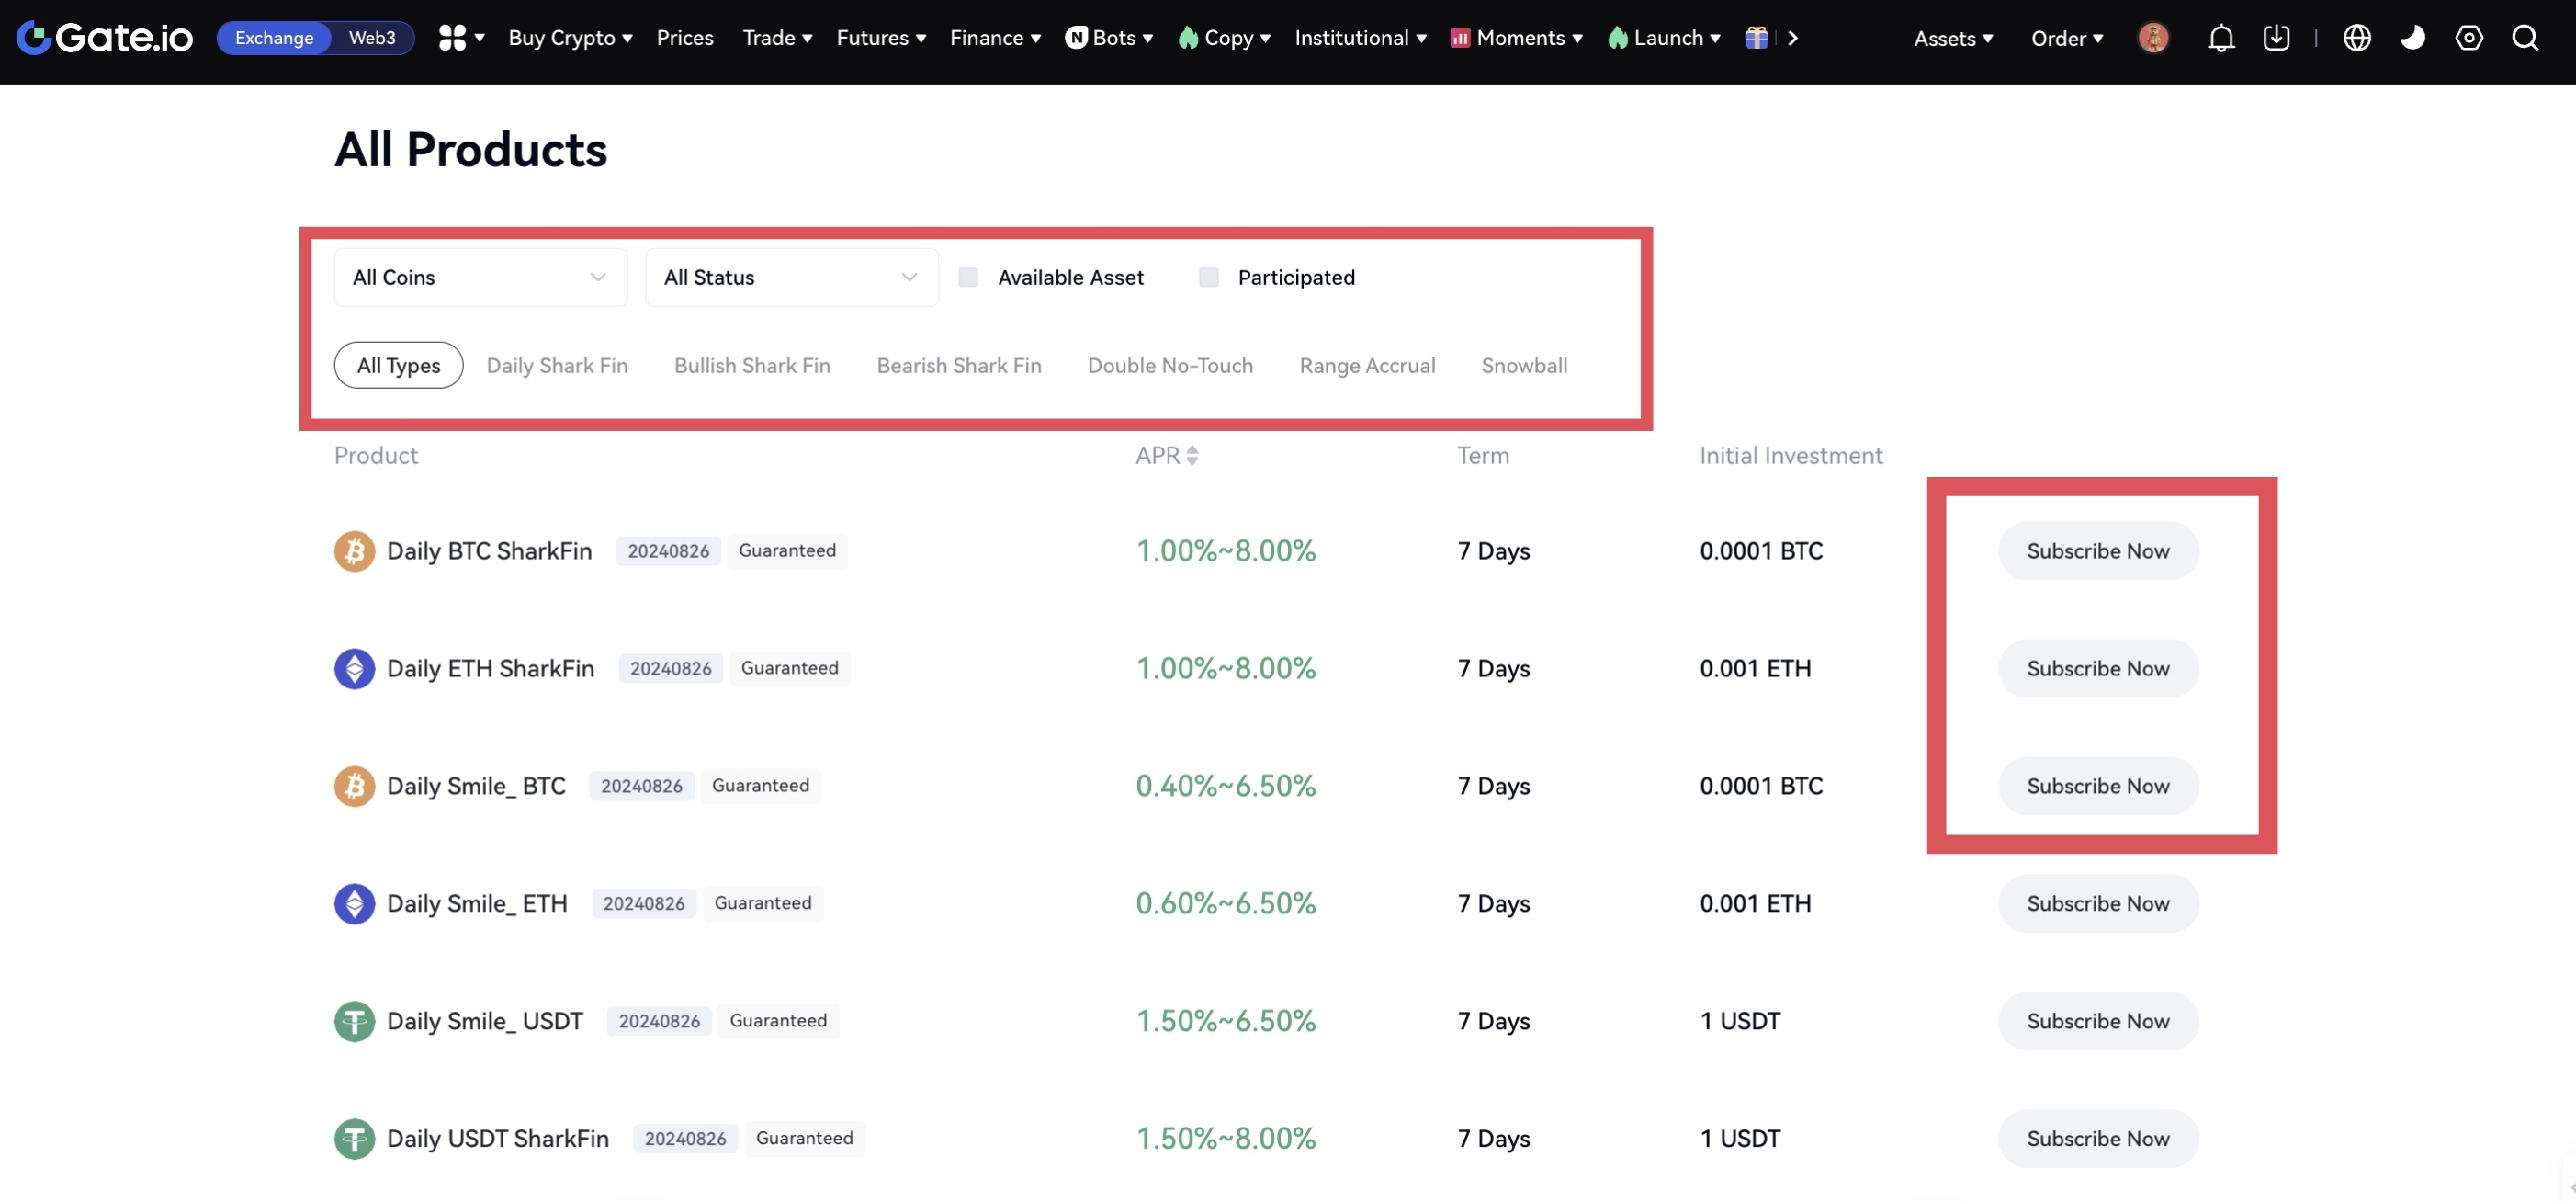Open the four-dot apps grid menu

(x=453, y=38)
